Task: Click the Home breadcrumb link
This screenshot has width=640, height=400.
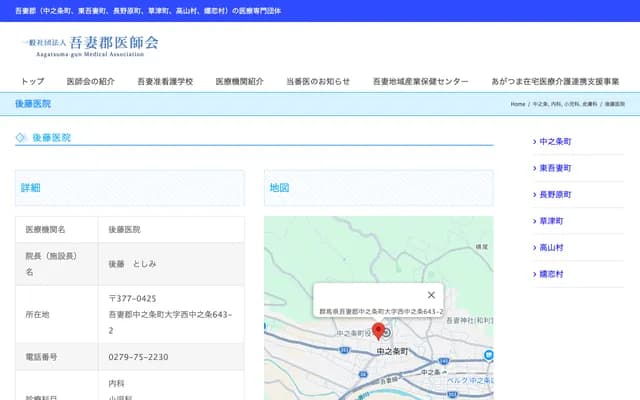Action: click(518, 104)
